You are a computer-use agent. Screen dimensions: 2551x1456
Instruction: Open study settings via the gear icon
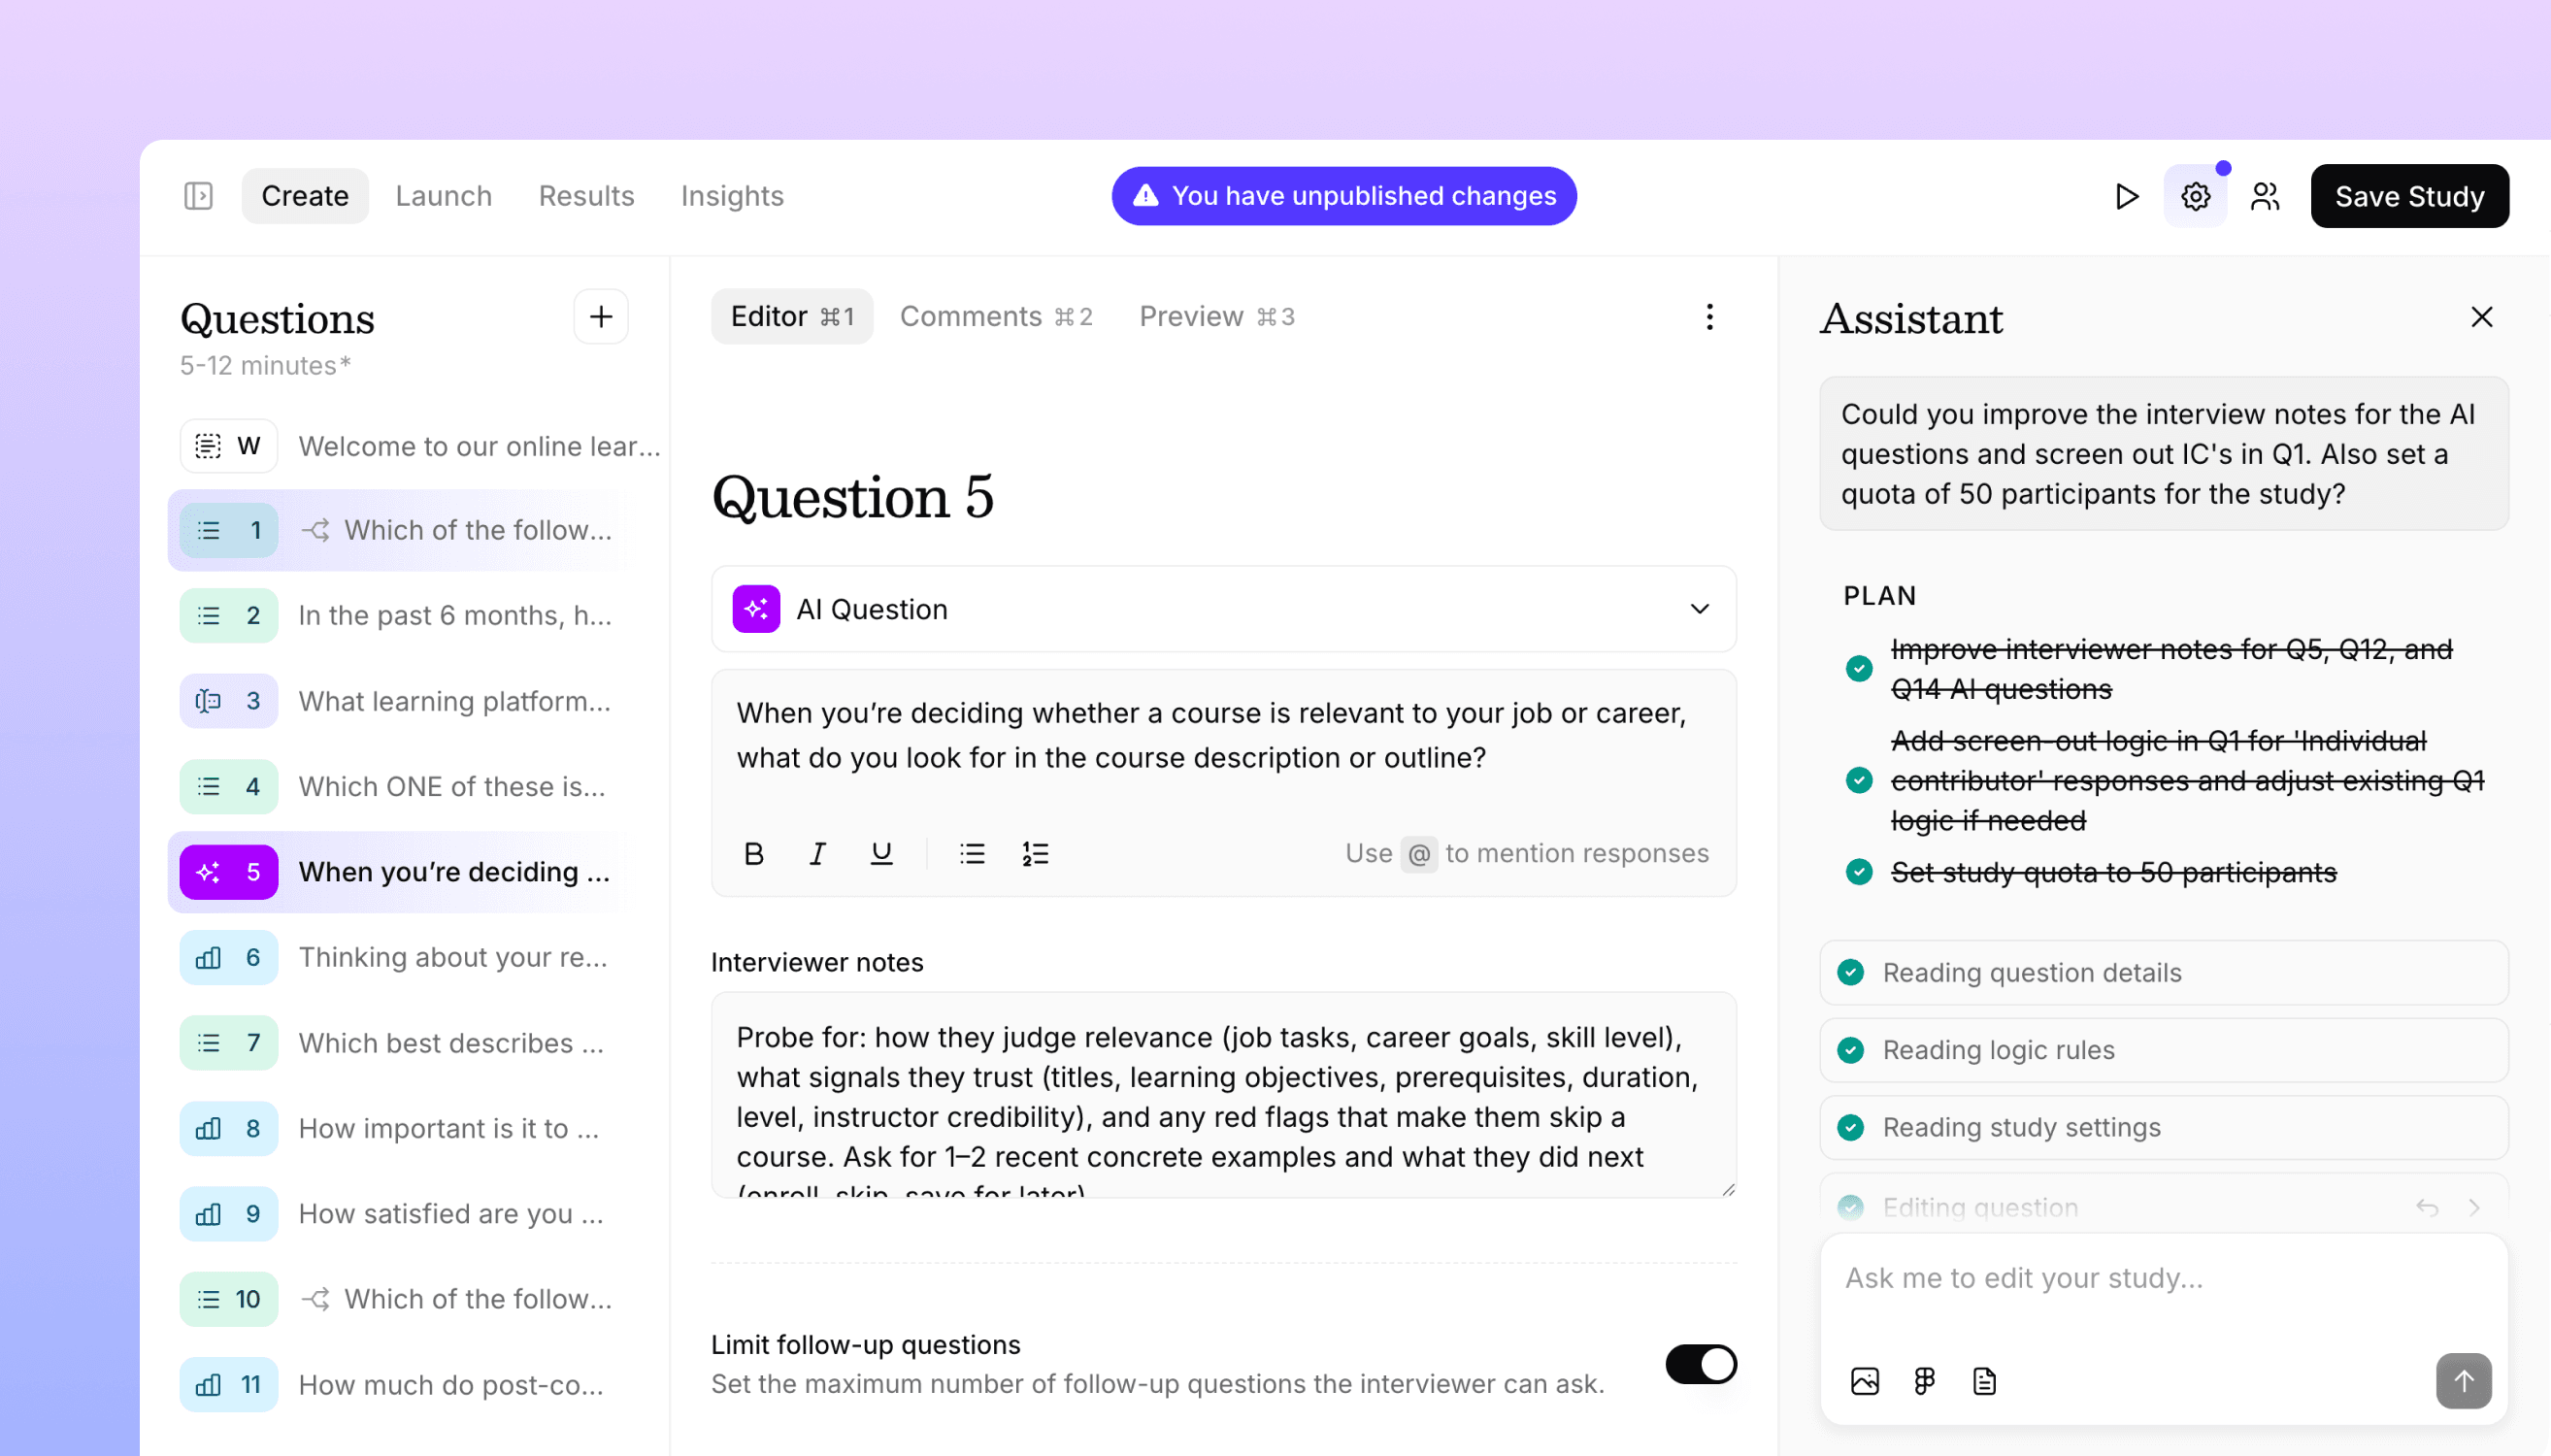[x=2194, y=196]
